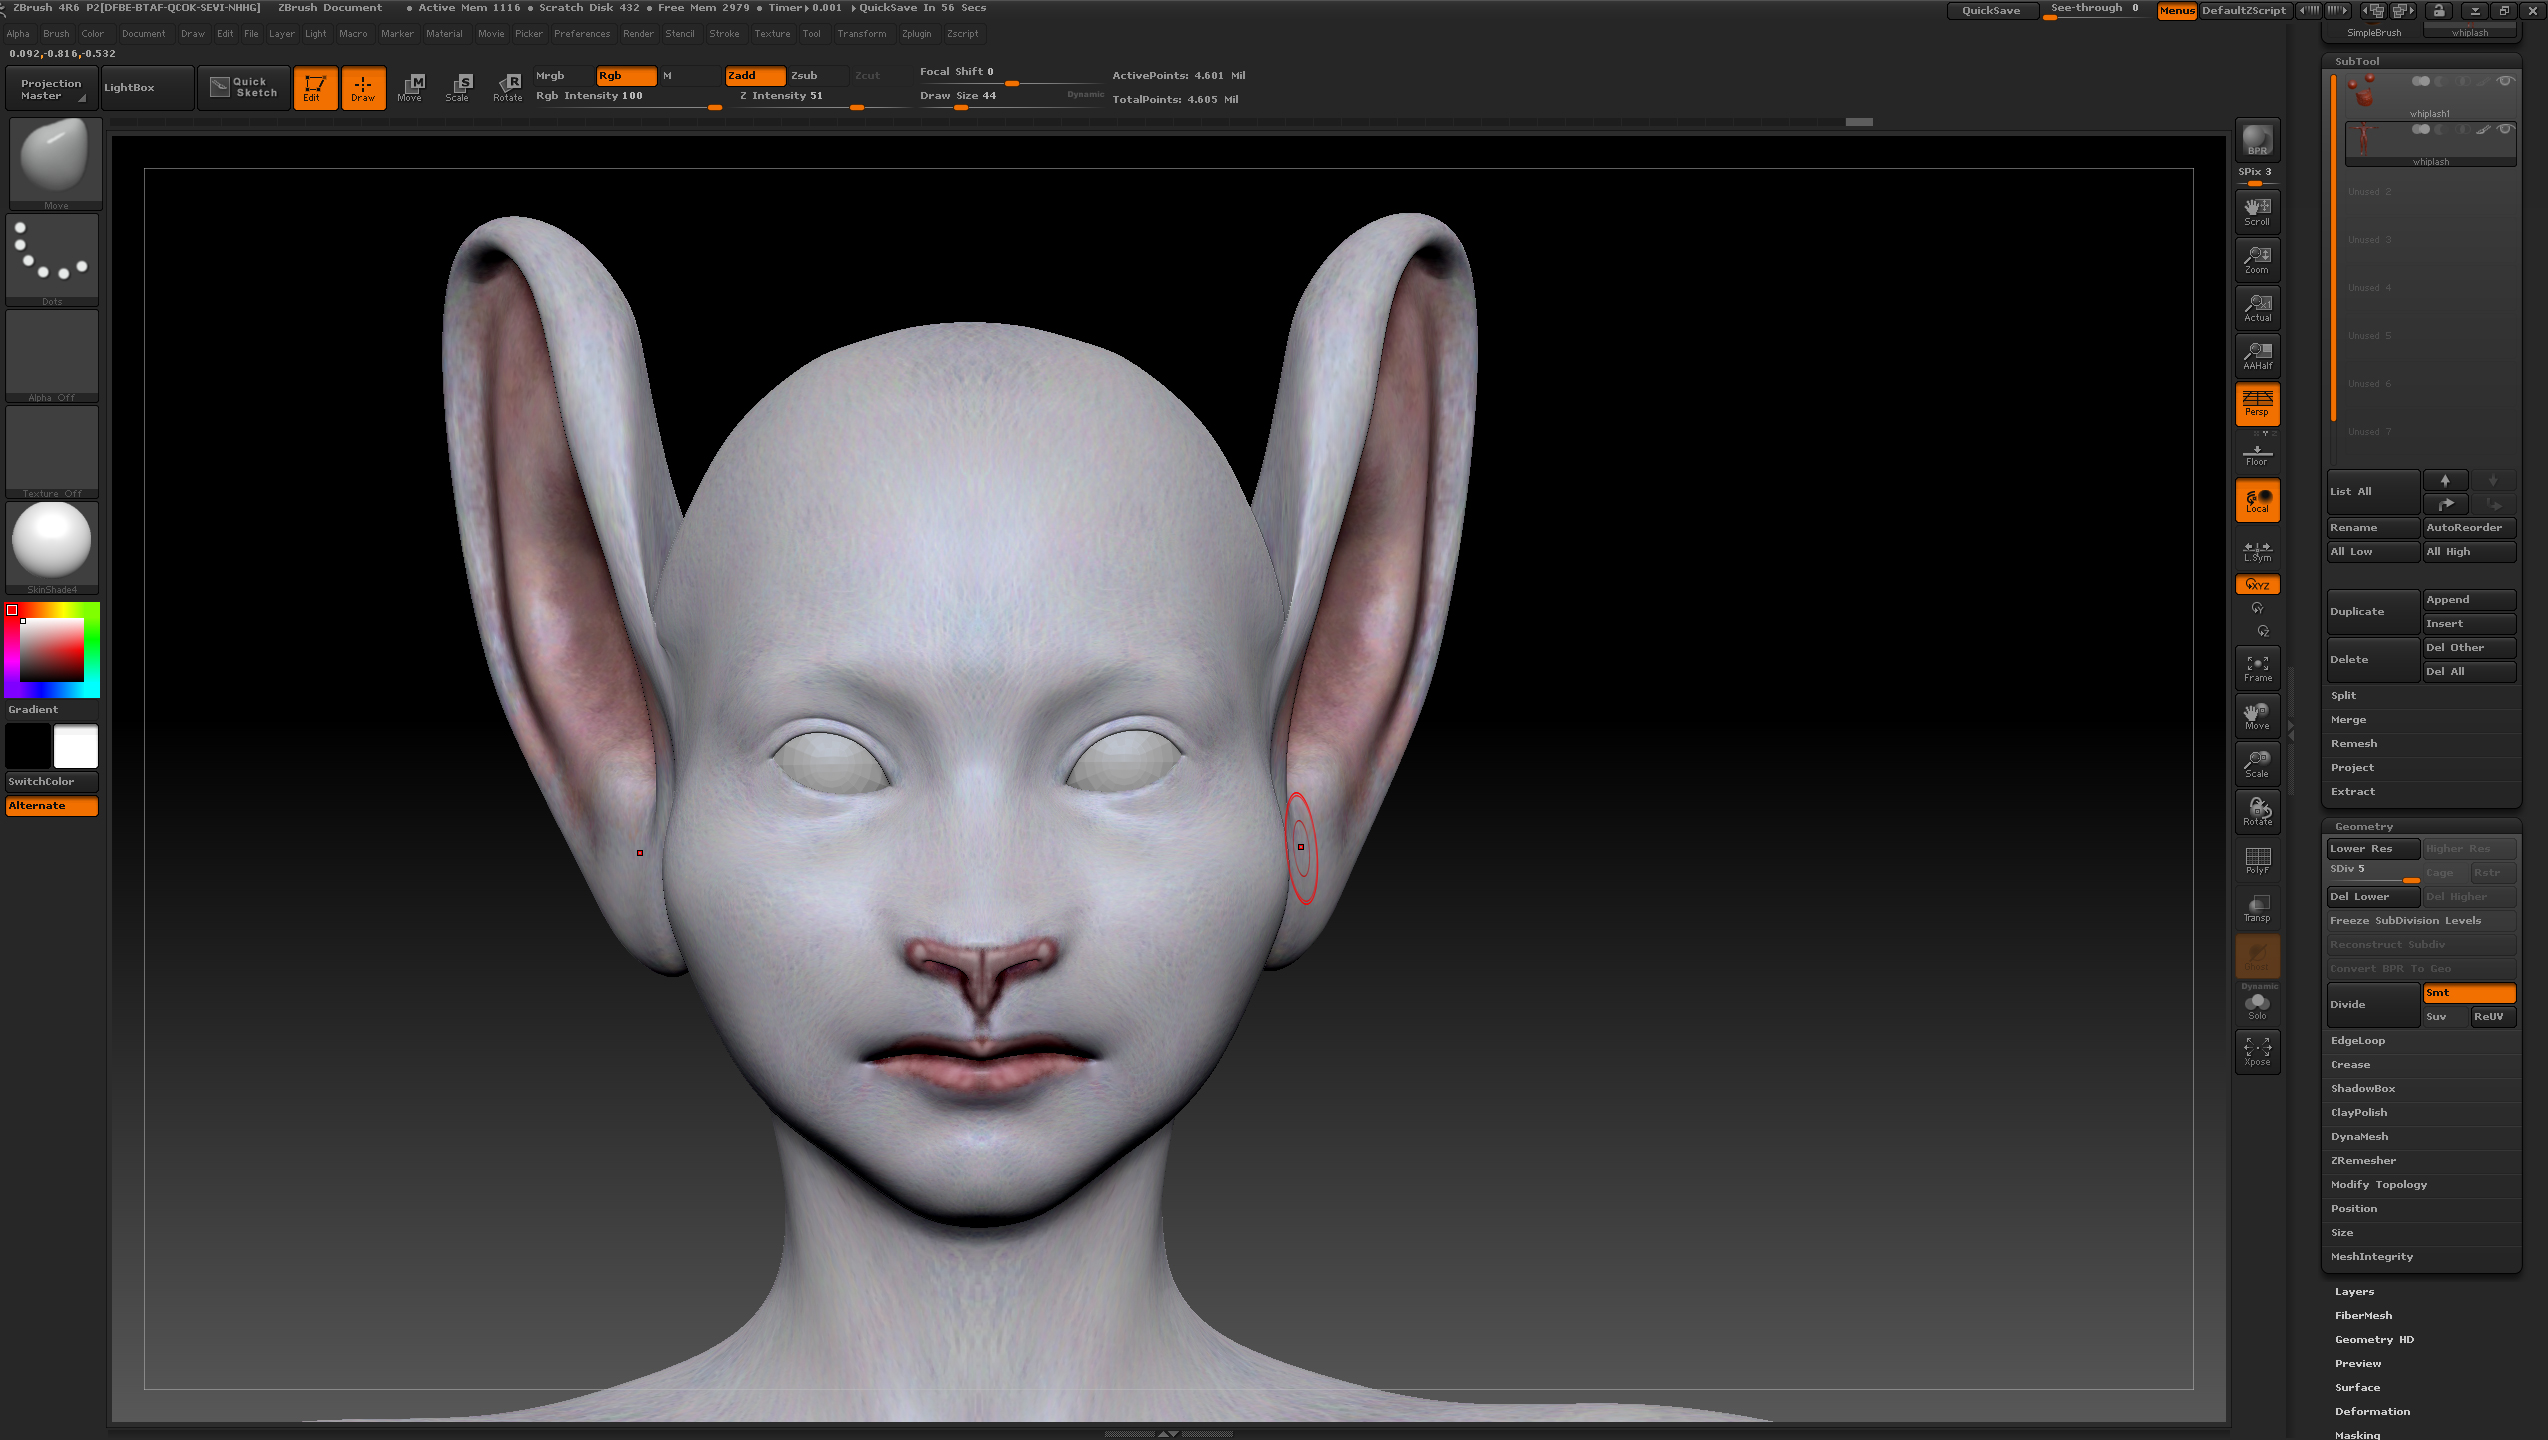Expand the DynaMesh section

pos(2360,1137)
